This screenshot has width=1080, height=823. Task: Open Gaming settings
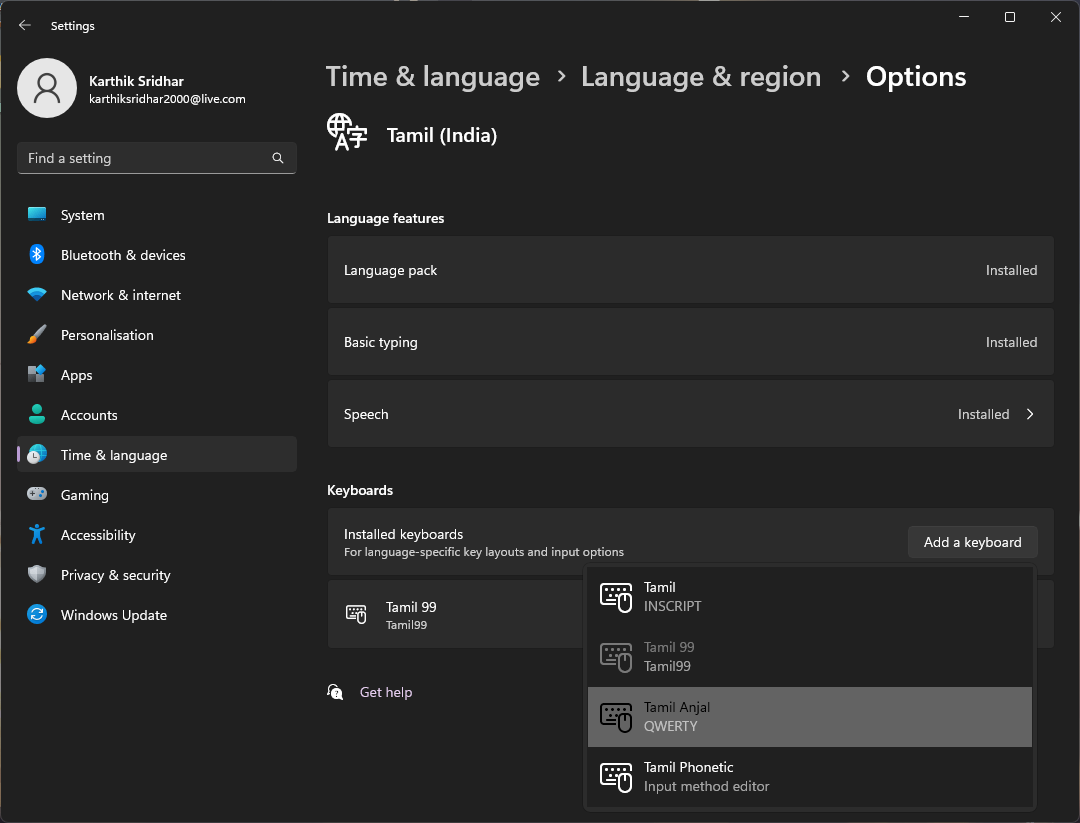tap(84, 494)
